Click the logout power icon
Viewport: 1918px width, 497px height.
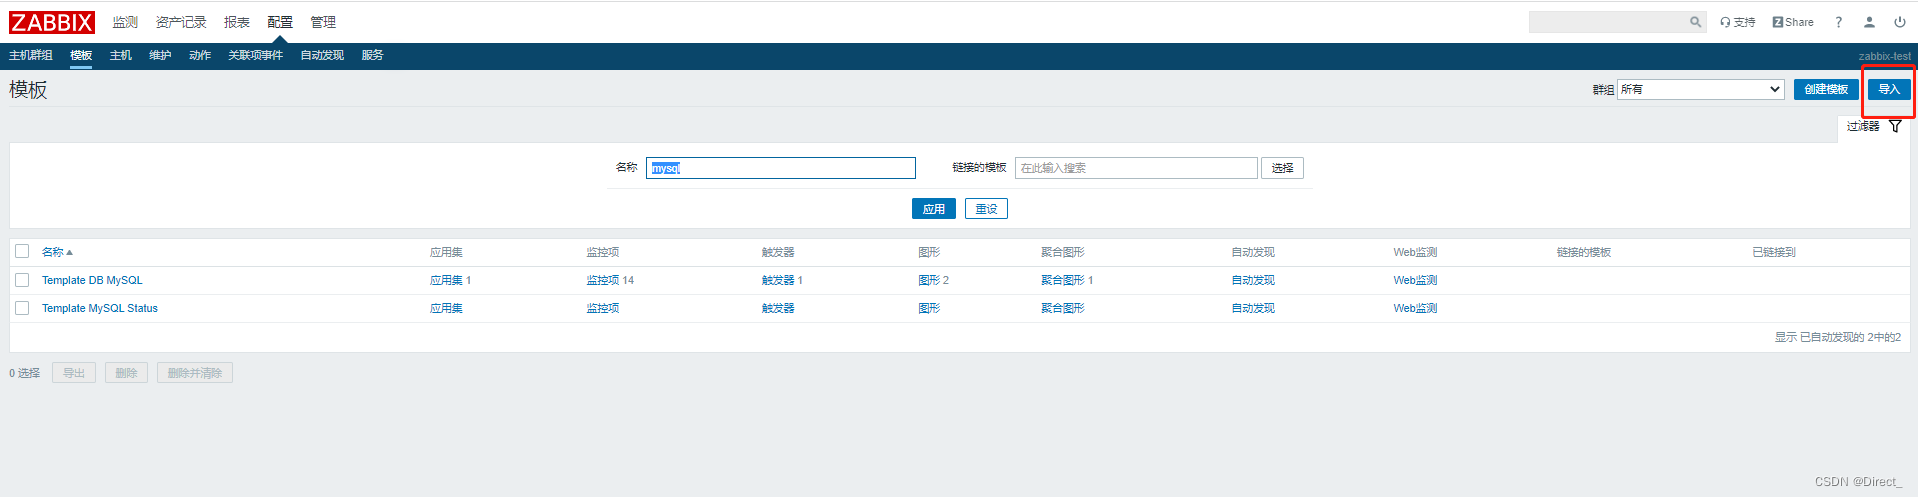click(x=1900, y=22)
